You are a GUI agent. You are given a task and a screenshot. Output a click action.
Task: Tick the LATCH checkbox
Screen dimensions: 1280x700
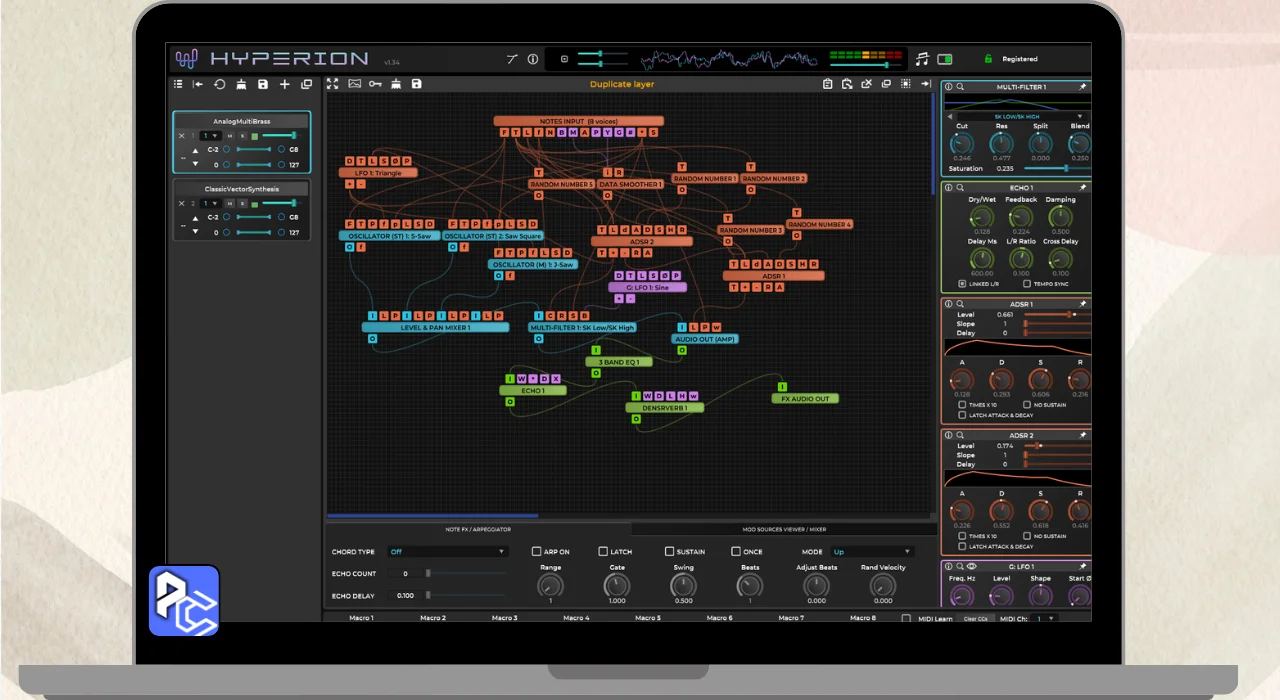[603, 551]
